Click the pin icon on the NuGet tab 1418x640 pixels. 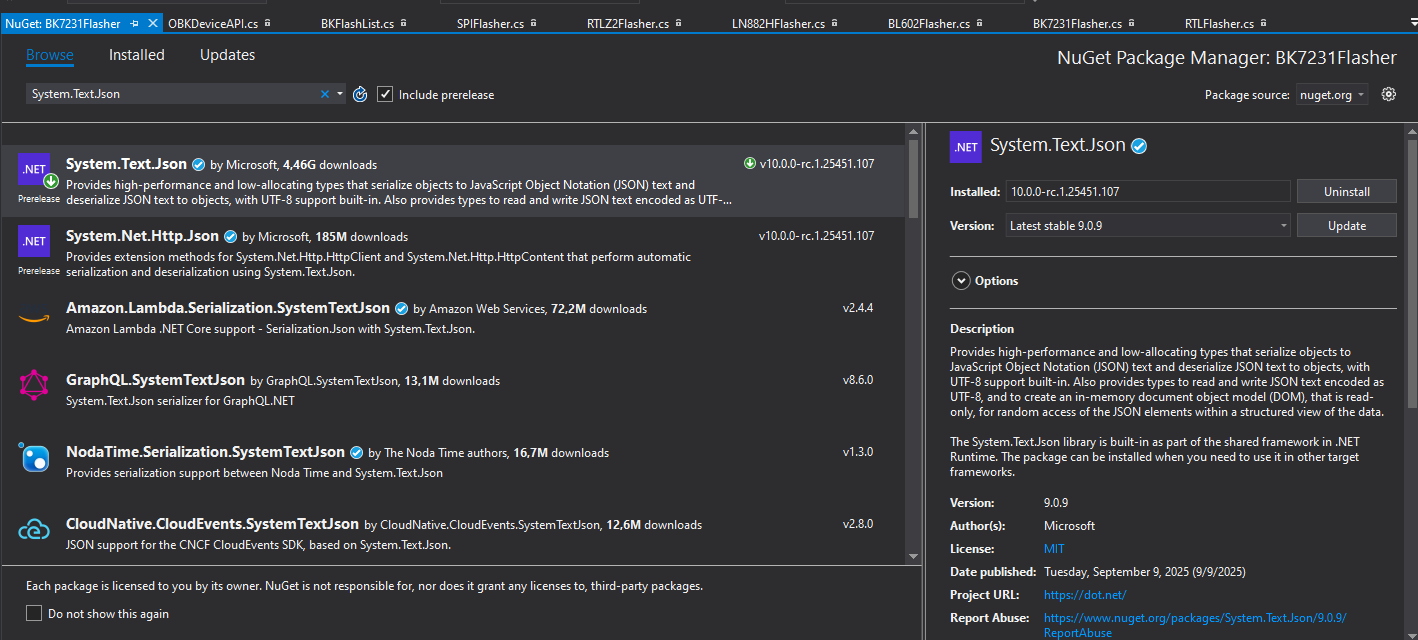[x=135, y=23]
